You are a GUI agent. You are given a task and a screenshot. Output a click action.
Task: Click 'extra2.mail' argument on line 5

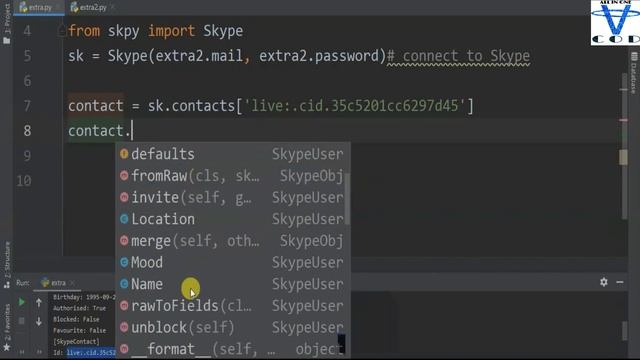[199, 56]
